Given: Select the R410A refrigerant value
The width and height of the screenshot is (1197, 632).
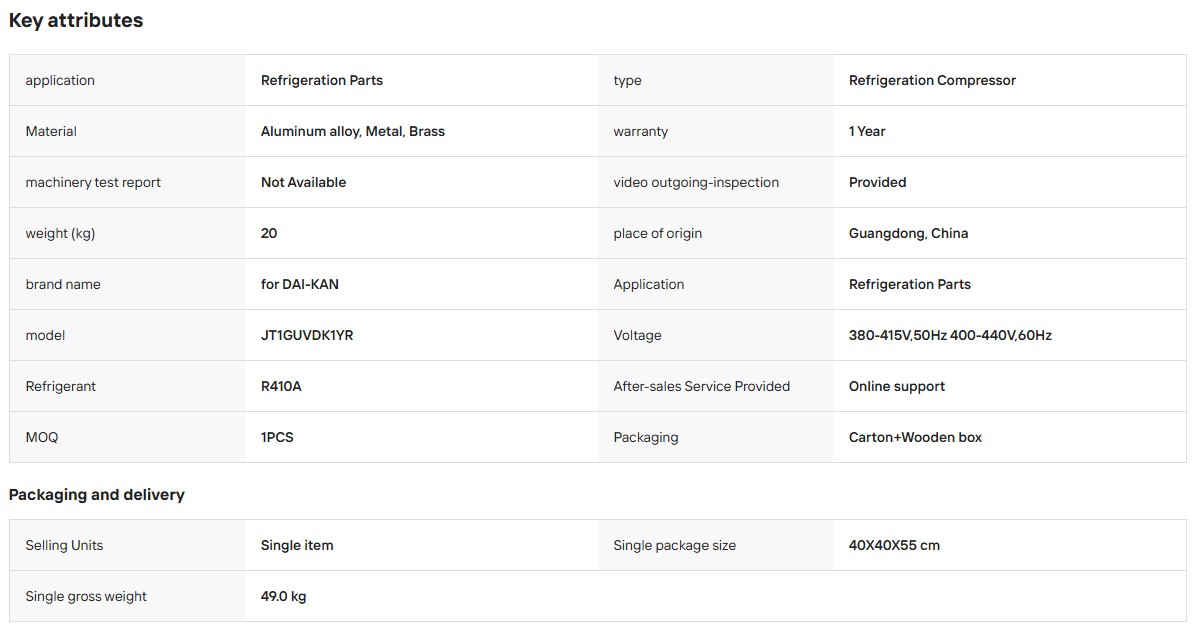Looking at the screenshot, I should pyautogui.click(x=281, y=386).
